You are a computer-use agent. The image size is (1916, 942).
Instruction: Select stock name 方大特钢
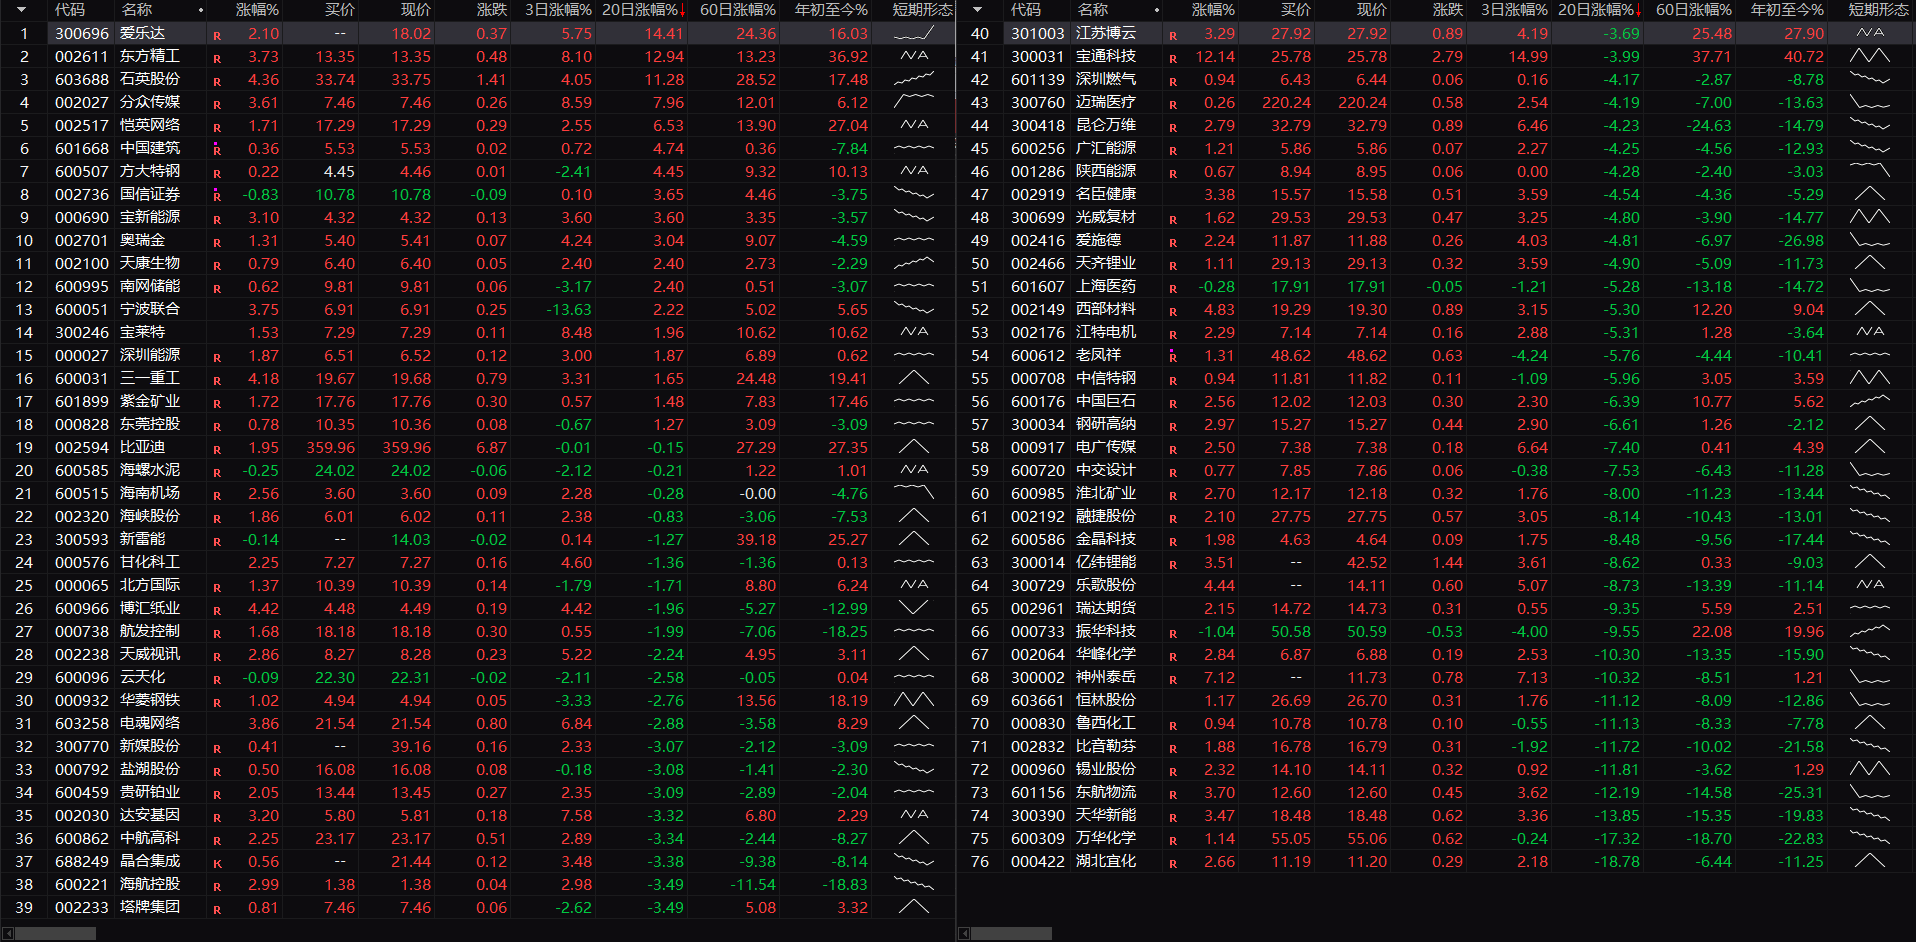(x=150, y=172)
